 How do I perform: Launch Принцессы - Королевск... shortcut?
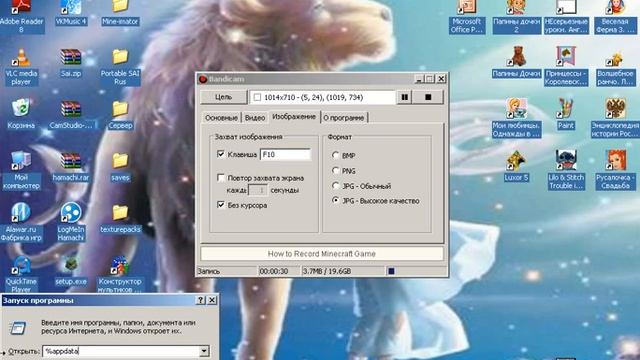tap(566, 56)
